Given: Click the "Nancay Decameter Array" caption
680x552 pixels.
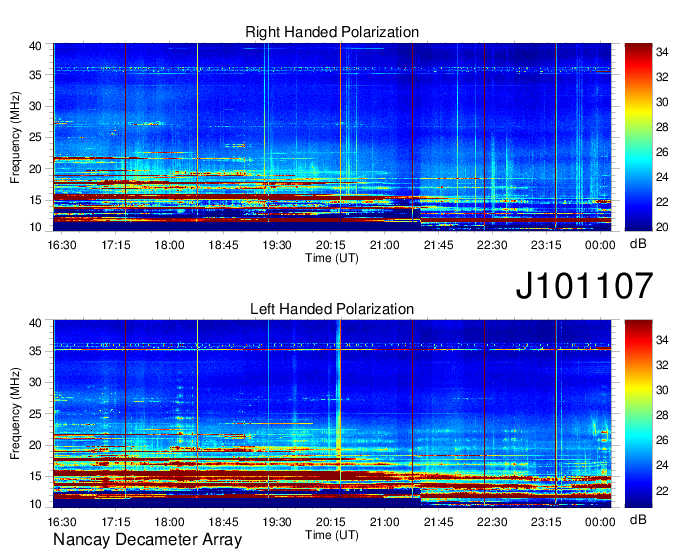Looking at the screenshot, I should (147, 540).
